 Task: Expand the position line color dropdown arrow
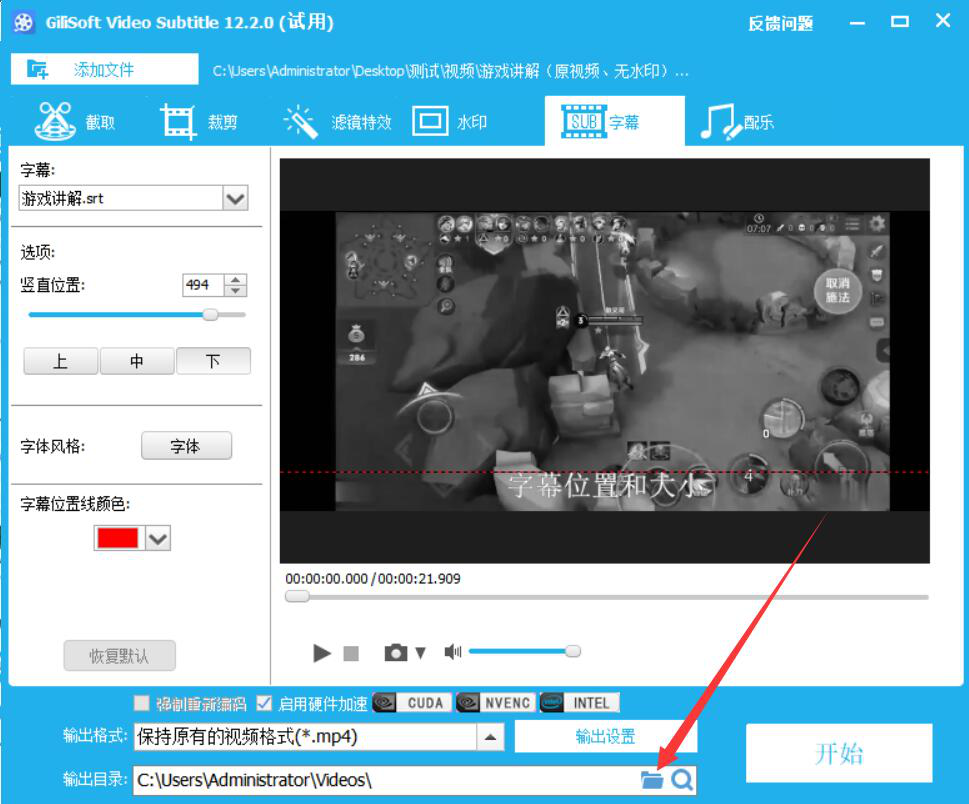pyautogui.click(x=158, y=538)
